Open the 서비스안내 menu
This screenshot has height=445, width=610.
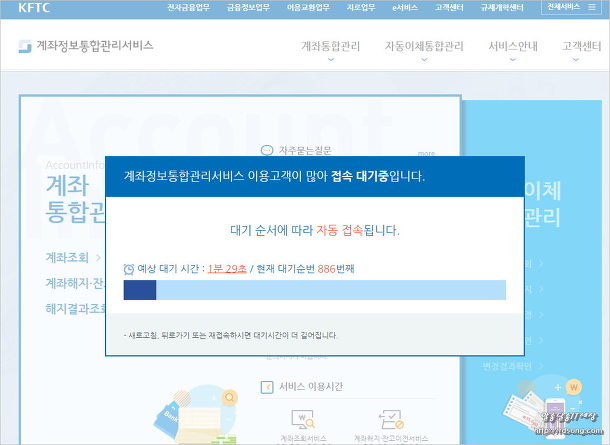[513, 47]
